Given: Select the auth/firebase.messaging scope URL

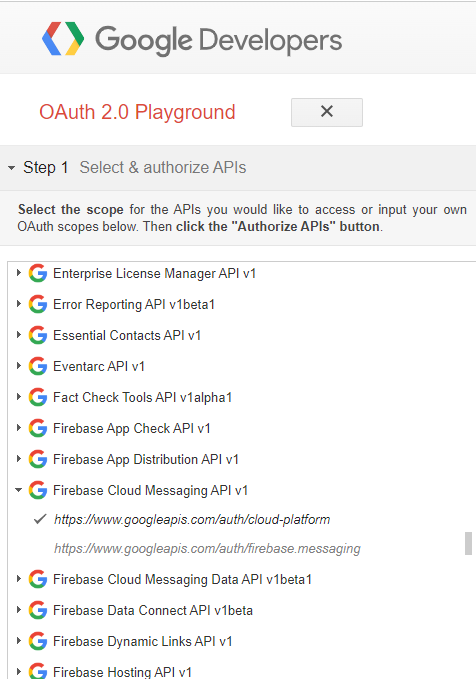Looking at the screenshot, I should [x=207, y=549].
